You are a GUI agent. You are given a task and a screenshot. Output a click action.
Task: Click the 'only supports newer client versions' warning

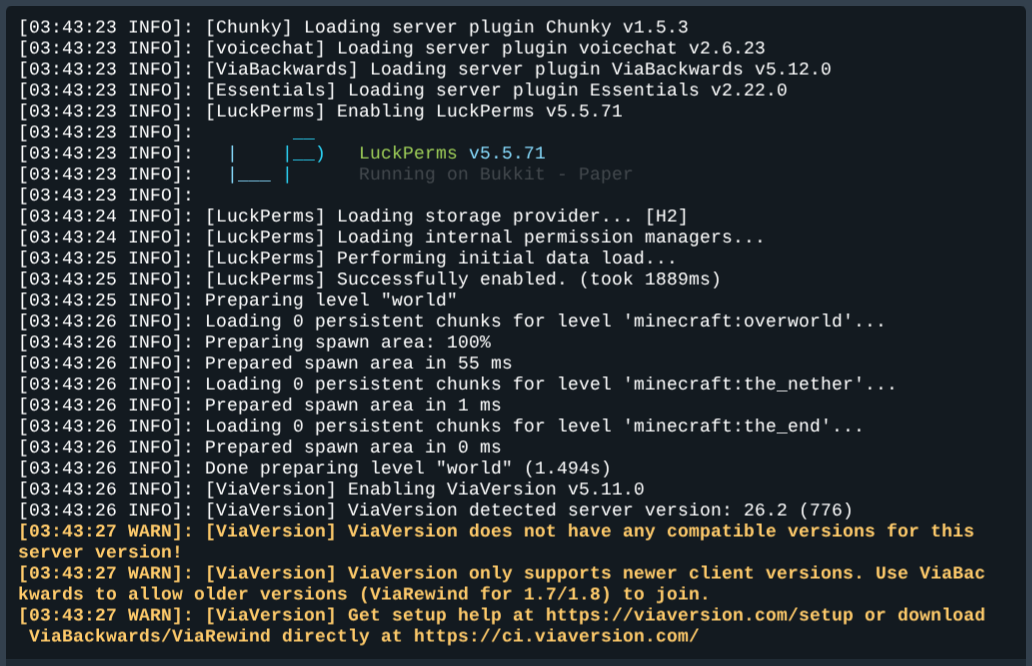[x=502, y=584]
